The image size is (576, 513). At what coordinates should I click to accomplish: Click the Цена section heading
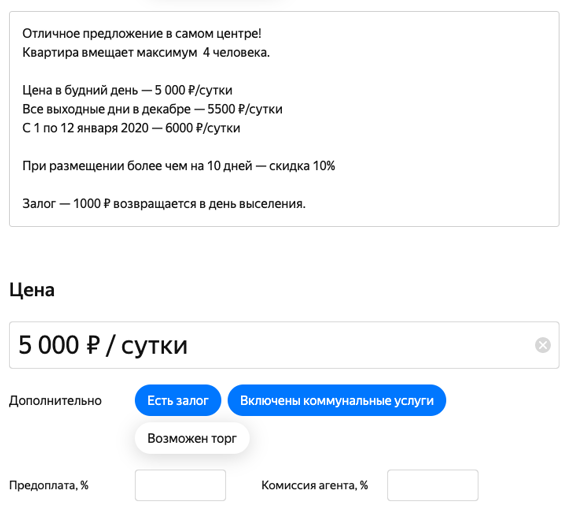click(32, 290)
